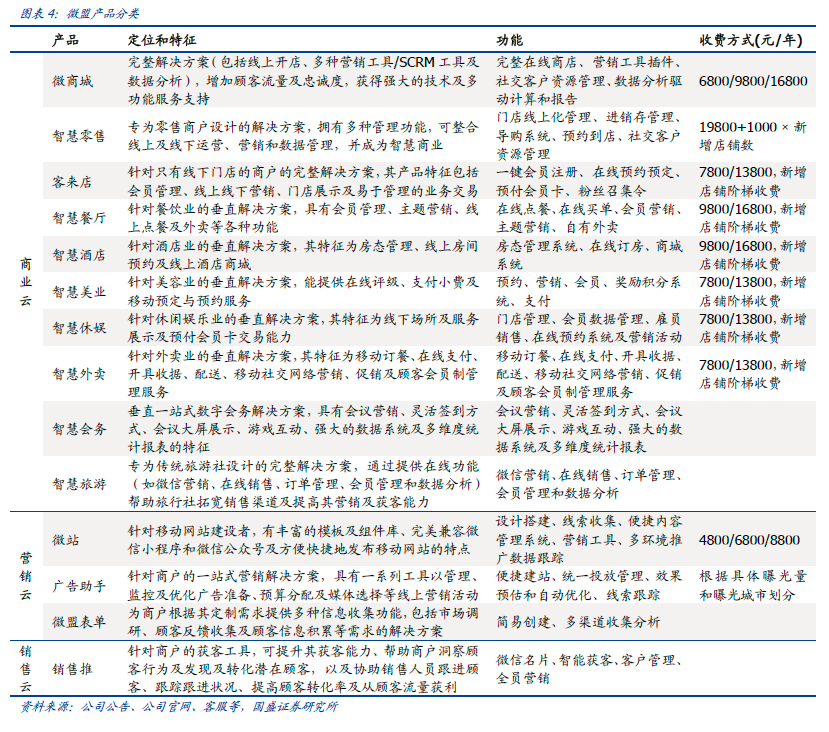Image resolution: width=829 pixels, height=732 pixels.
Task: Select the 智慧酒店 product cell
Action: pyautogui.click(x=79, y=255)
